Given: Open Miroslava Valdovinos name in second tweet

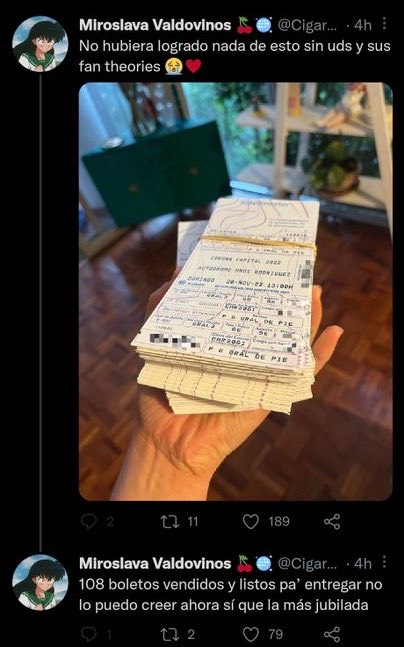Looking at the screenshot, I should [155, 563].
